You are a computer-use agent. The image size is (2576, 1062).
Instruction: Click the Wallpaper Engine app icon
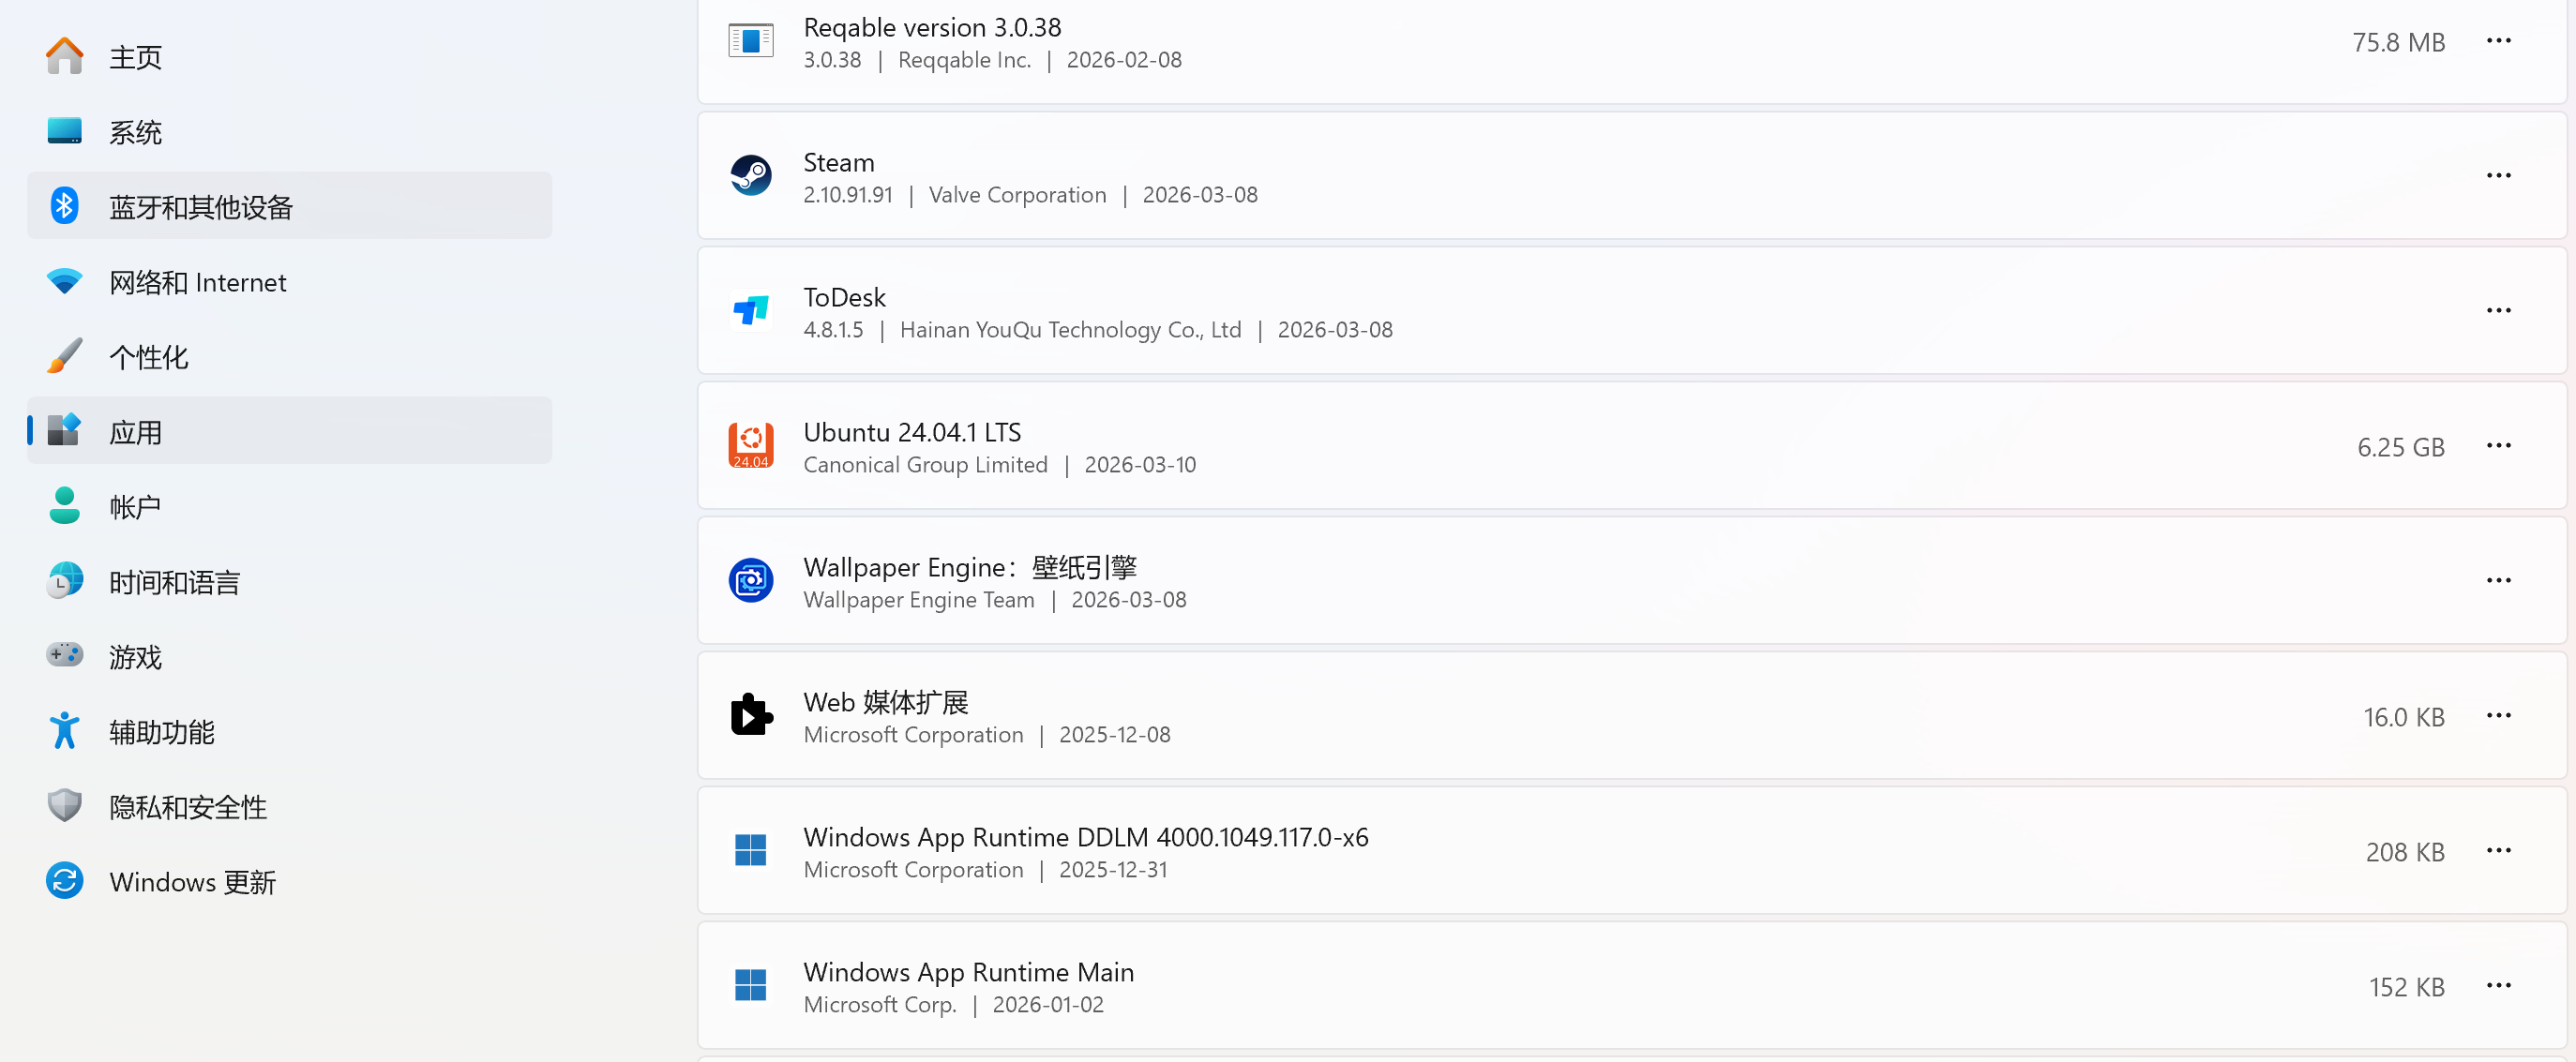(750, 581)
